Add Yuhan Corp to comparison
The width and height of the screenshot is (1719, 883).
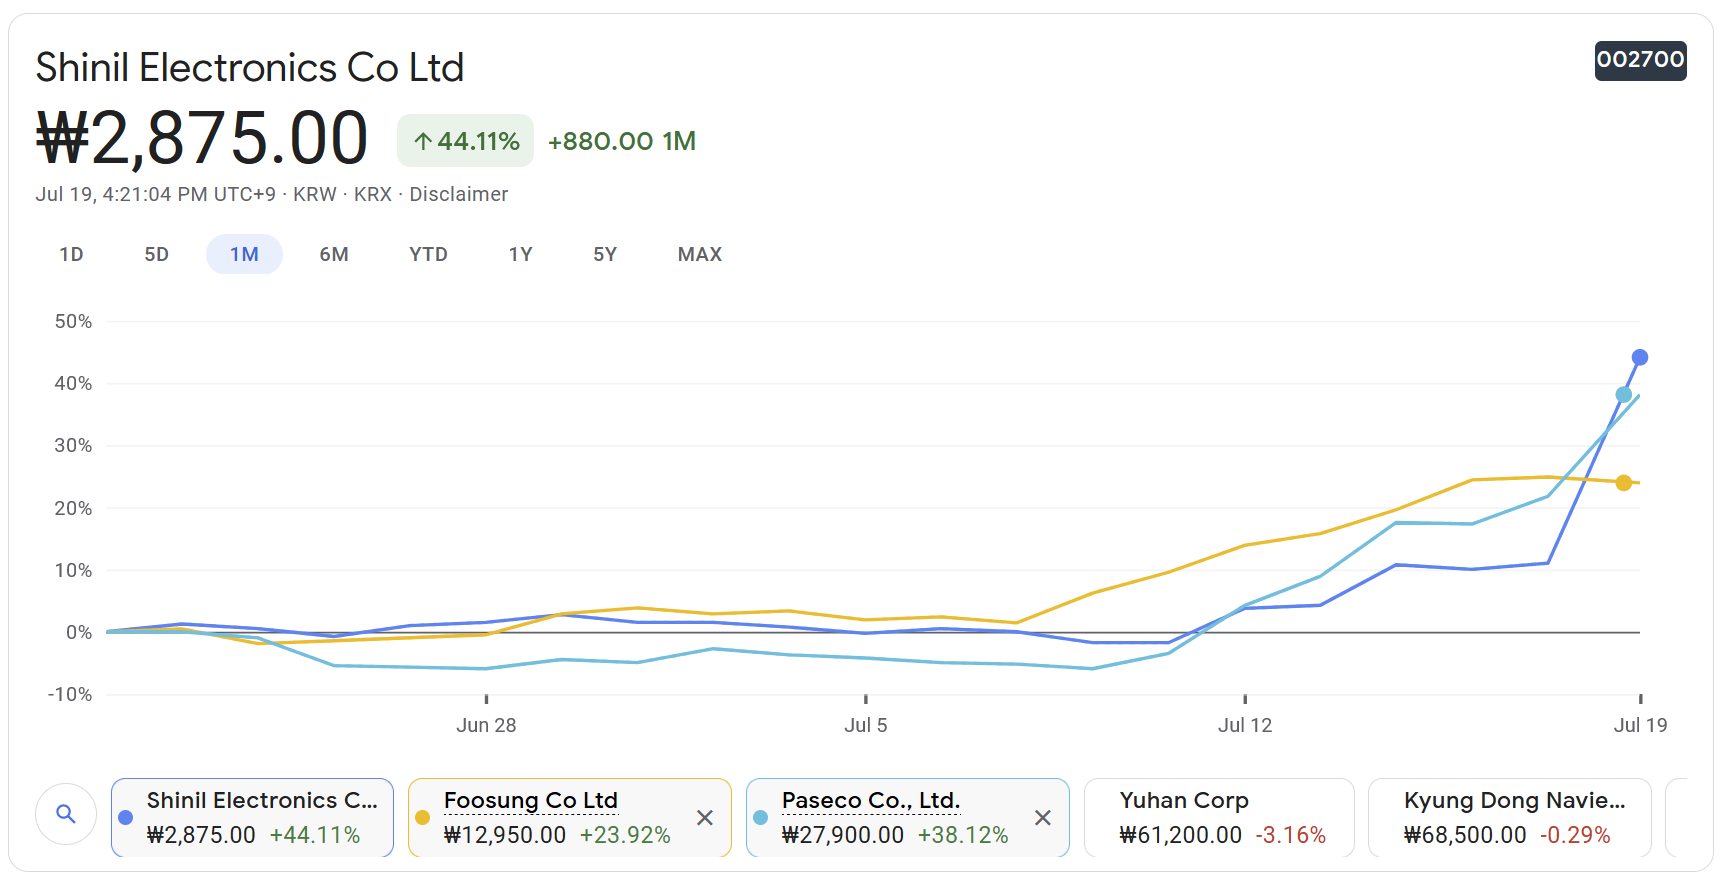pyautogui.click(x=1218, y=818)
